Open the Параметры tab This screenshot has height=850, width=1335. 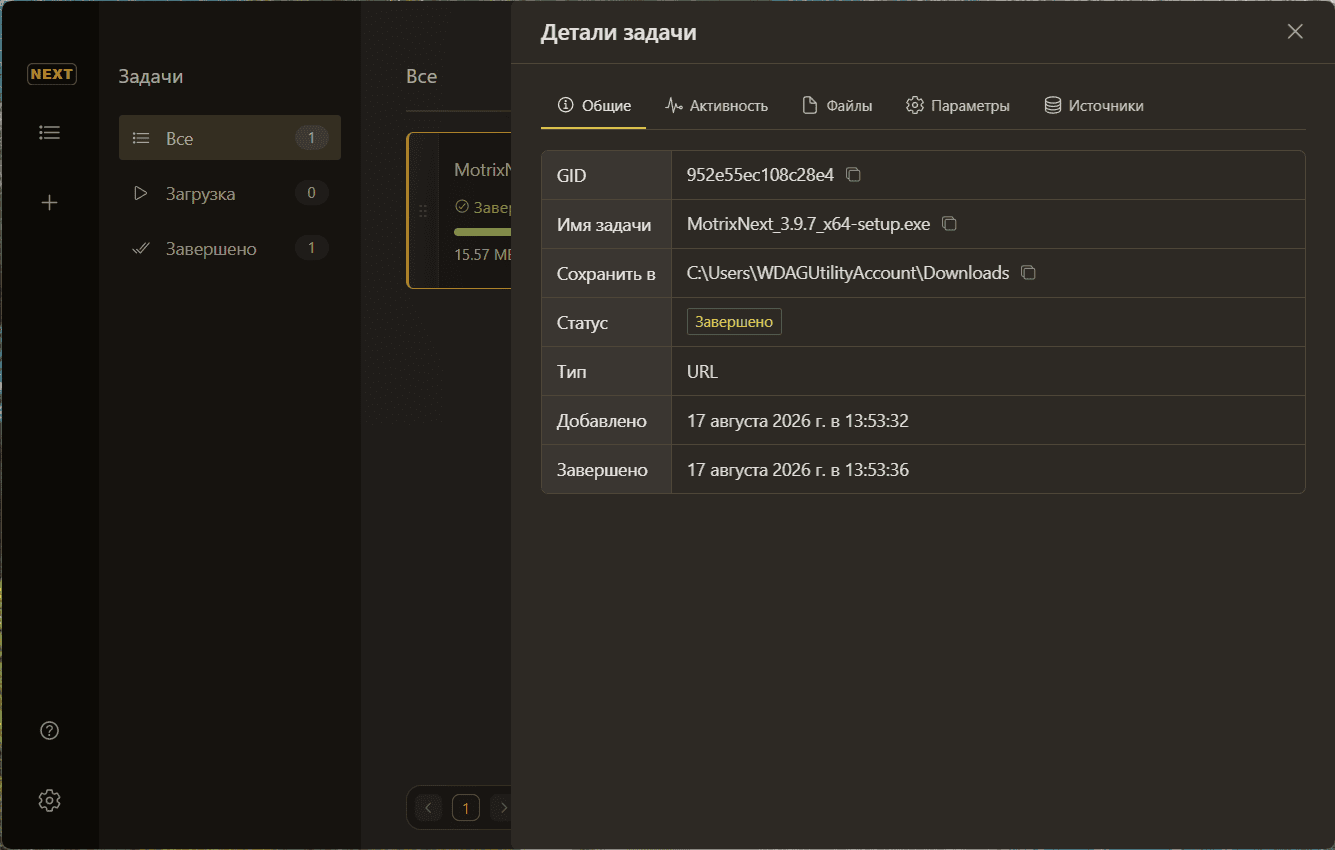(958, 106)
